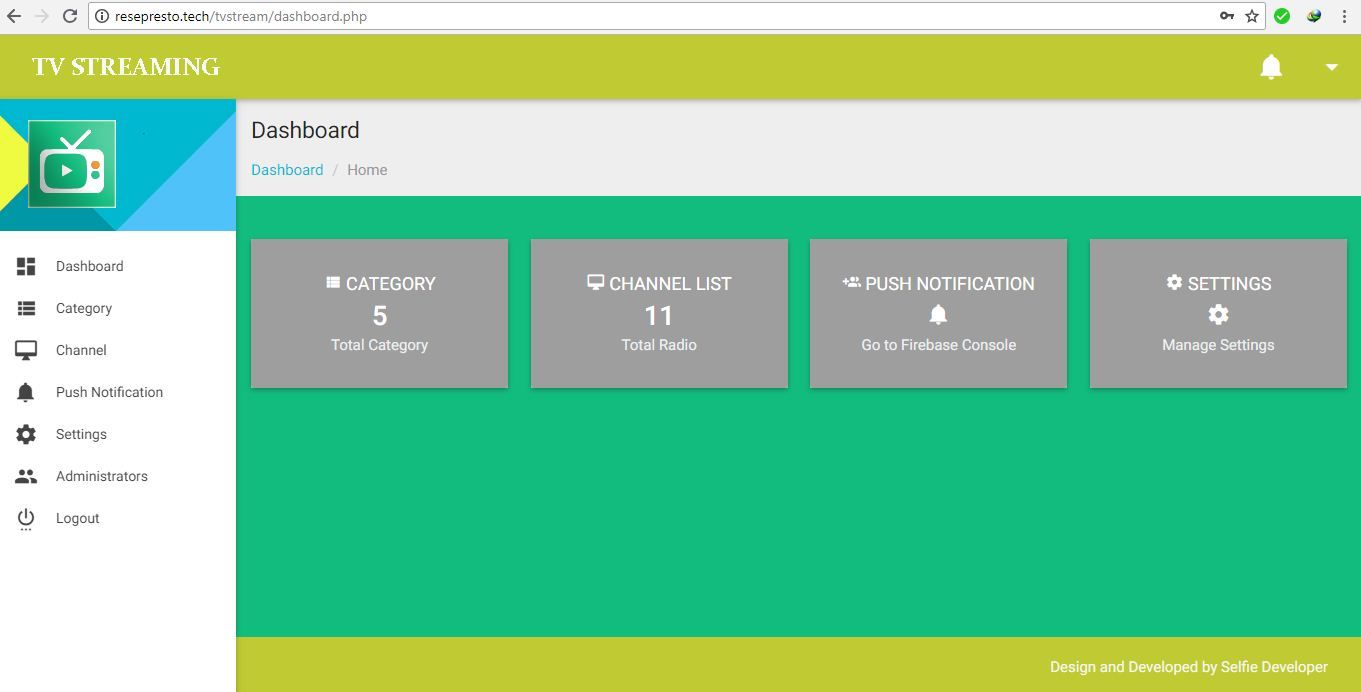Viewport: 1361px width, 692px height.
Task: Click the Category list icon in sidebar
Action: point(26,308)
